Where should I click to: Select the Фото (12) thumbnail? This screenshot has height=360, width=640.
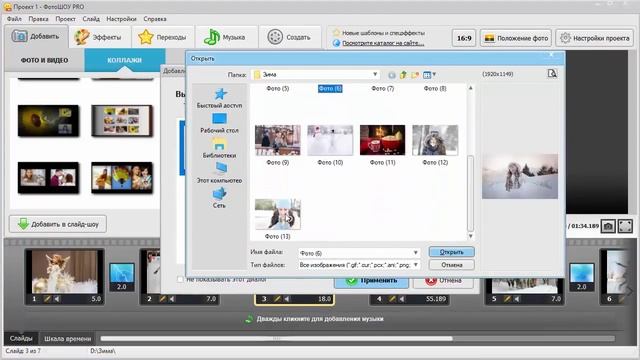(x=435, y=140)
